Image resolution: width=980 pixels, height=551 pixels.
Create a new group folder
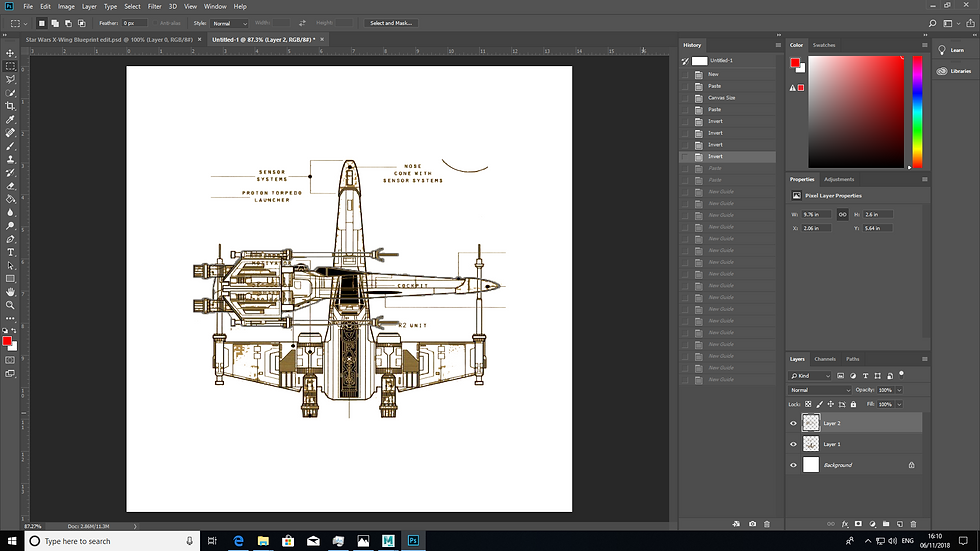coord(886,524)
